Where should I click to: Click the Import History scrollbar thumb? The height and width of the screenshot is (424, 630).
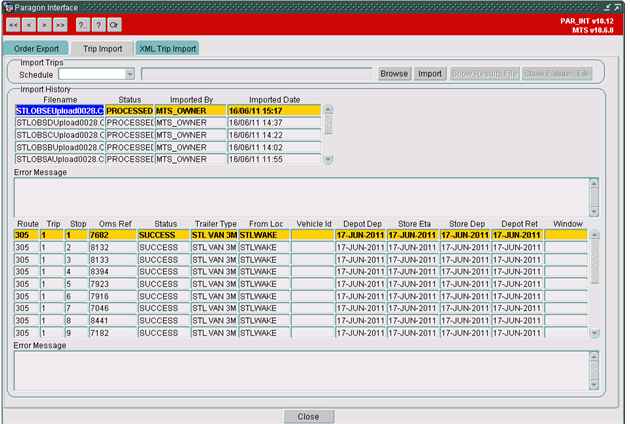point(328,124)
